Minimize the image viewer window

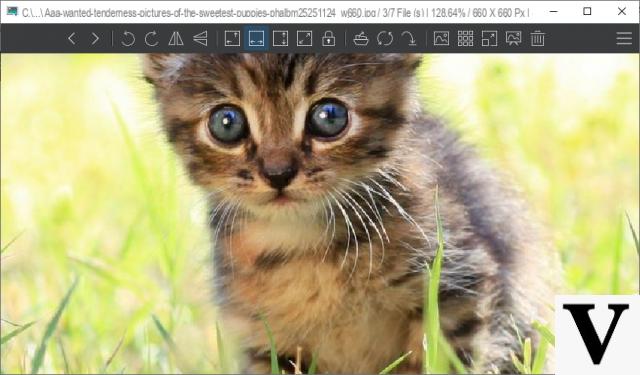(553, 11)
